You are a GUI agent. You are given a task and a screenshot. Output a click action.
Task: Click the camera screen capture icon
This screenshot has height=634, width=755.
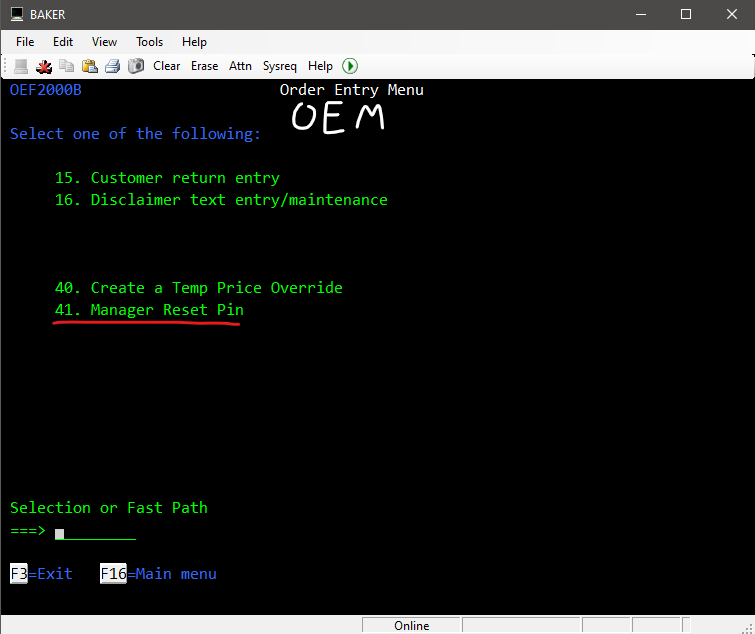coord(135,66)
